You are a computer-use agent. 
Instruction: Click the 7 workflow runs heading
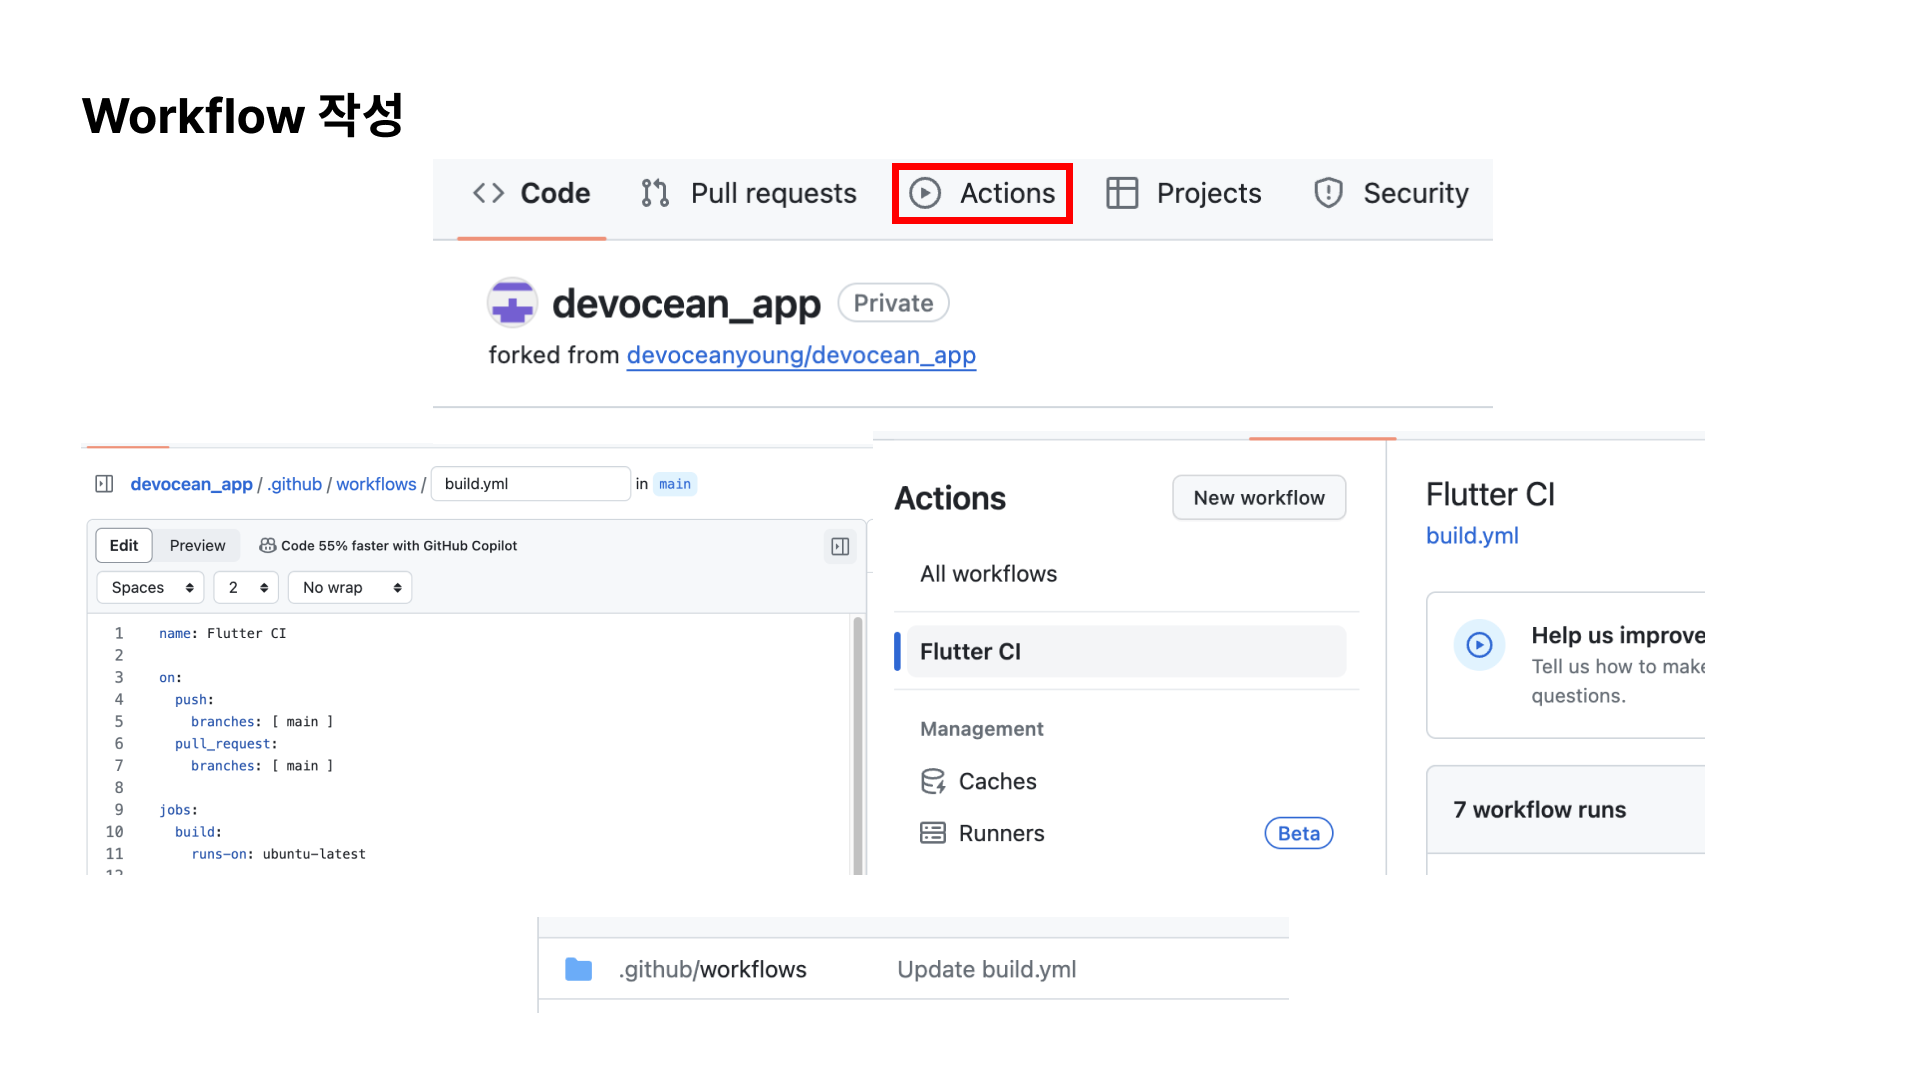click(1540, 810)
